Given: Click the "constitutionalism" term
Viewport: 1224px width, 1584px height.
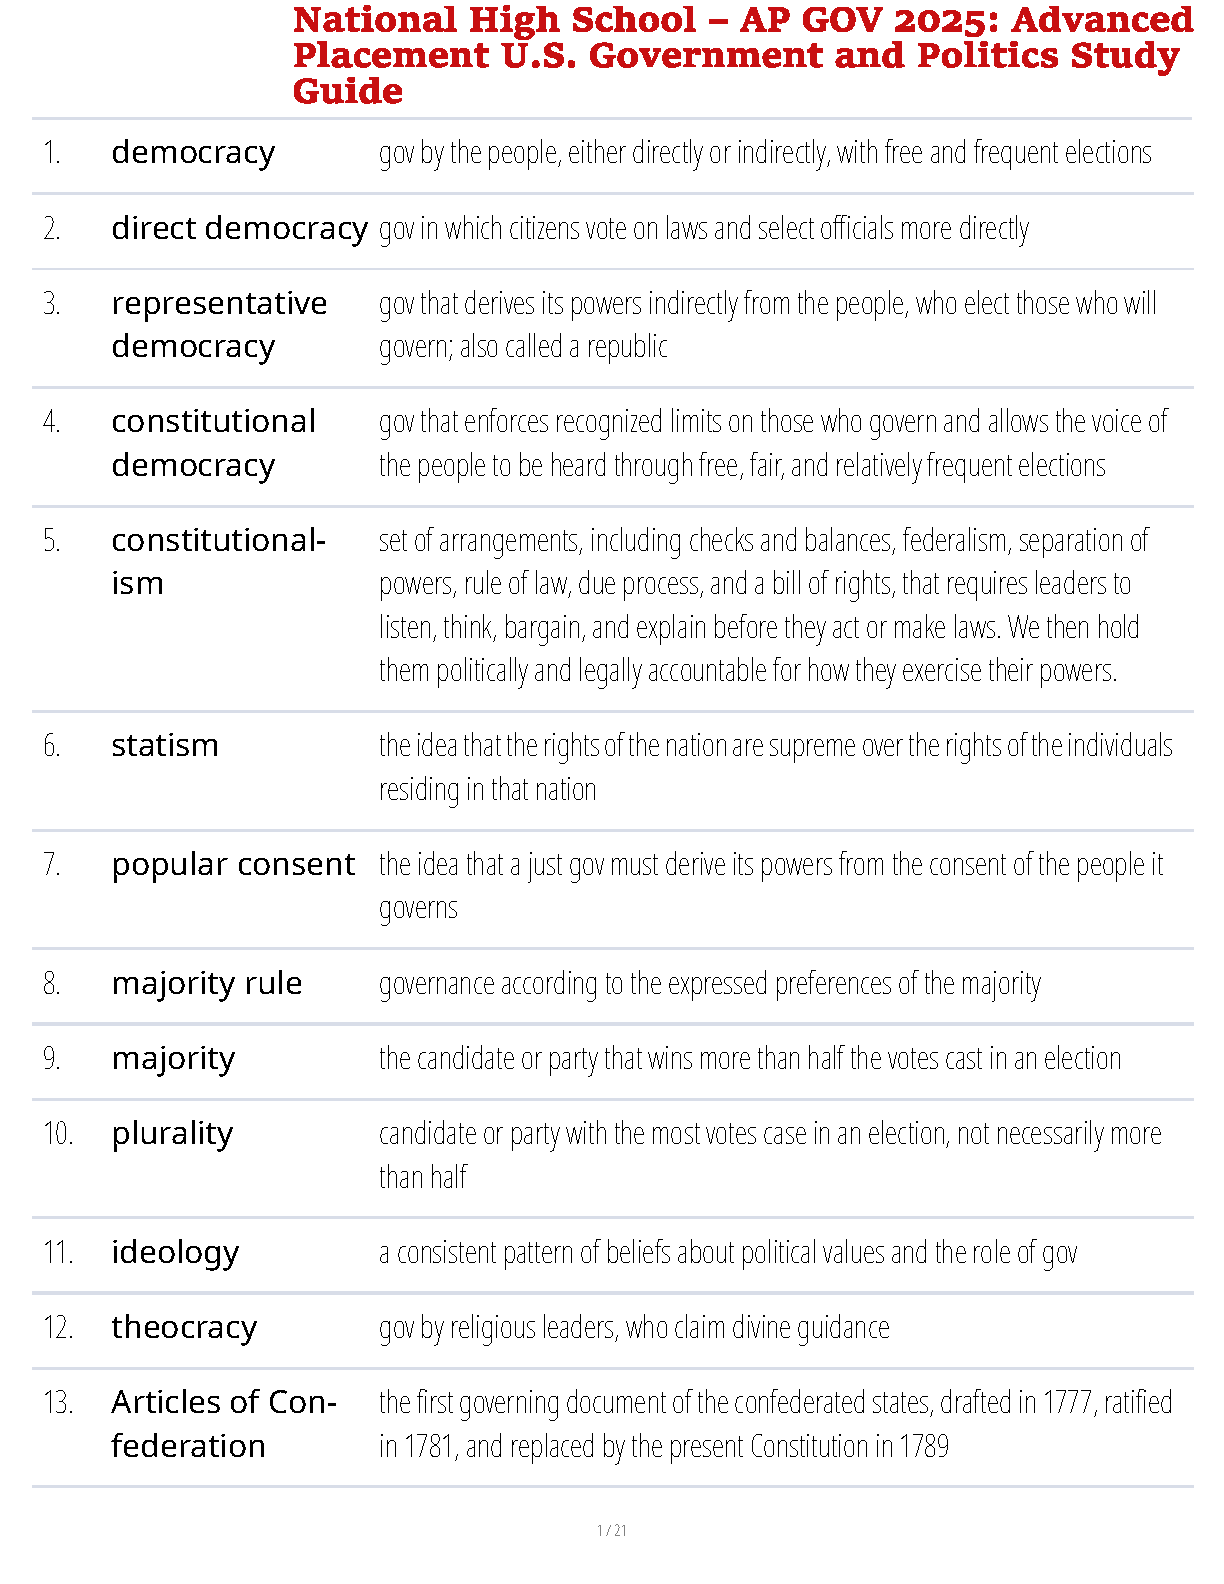Looking at the screenshot, I should pyautogui.click(x=218, y=561).
